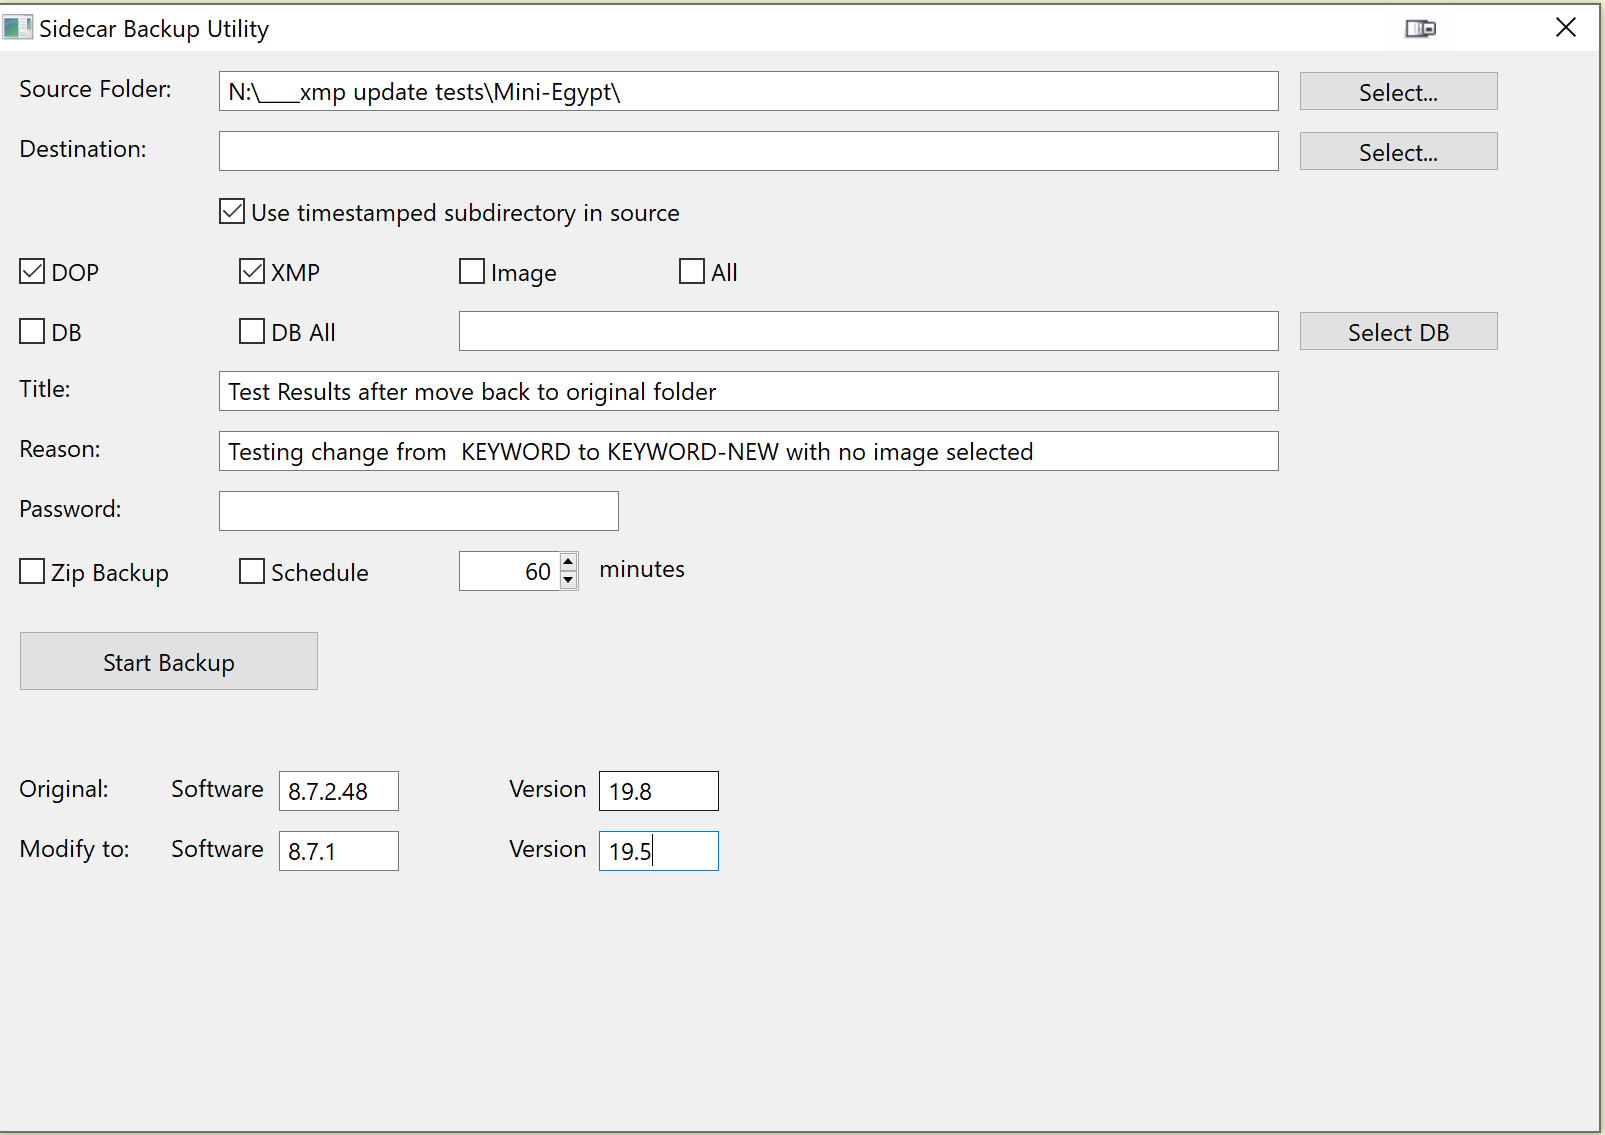Uncheck the DOP checkbox

point(32,272)
